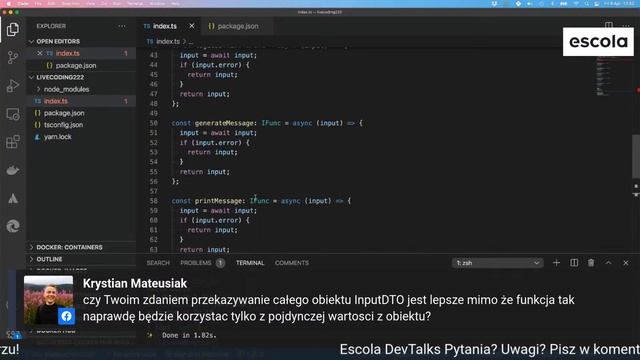The width and height of the screenshot is (640, 360).
Task: Click the Edge browser tools icon
Action: coord(13,226)
